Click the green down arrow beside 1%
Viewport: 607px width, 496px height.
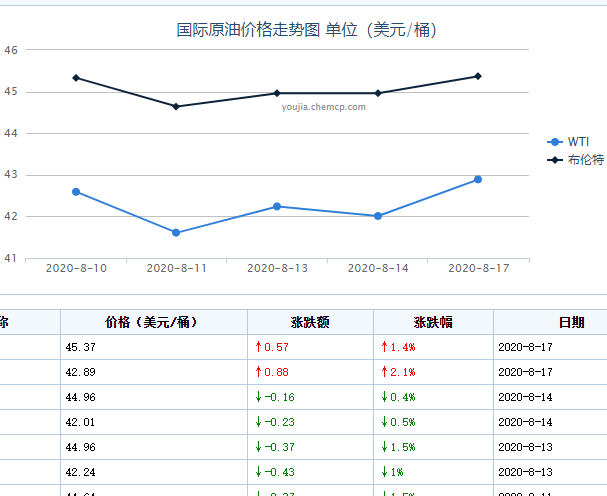pyautogui.click(x=384, y=472)
